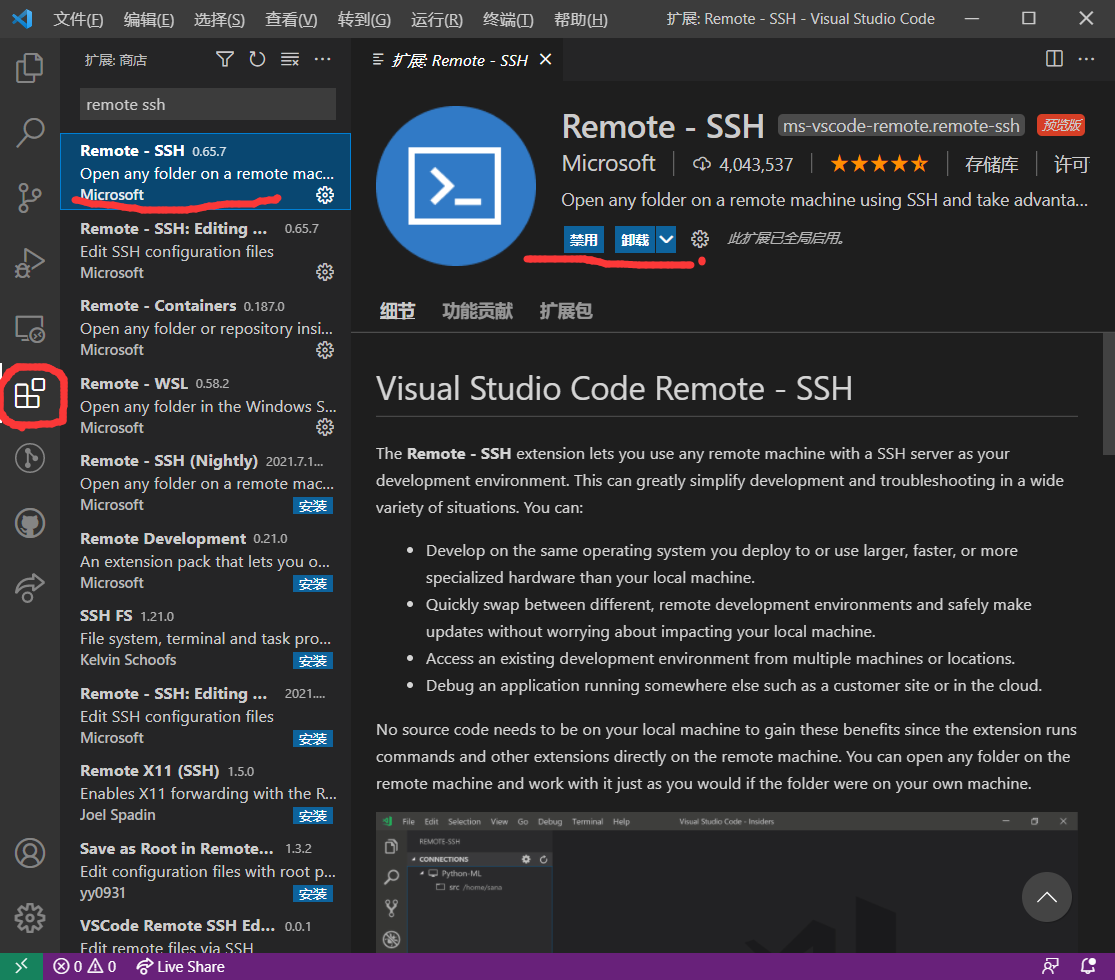This screenshot has width=1115, height=980.
Task: Open the 查看(V) menu
Action: click(x=291, y=19)
